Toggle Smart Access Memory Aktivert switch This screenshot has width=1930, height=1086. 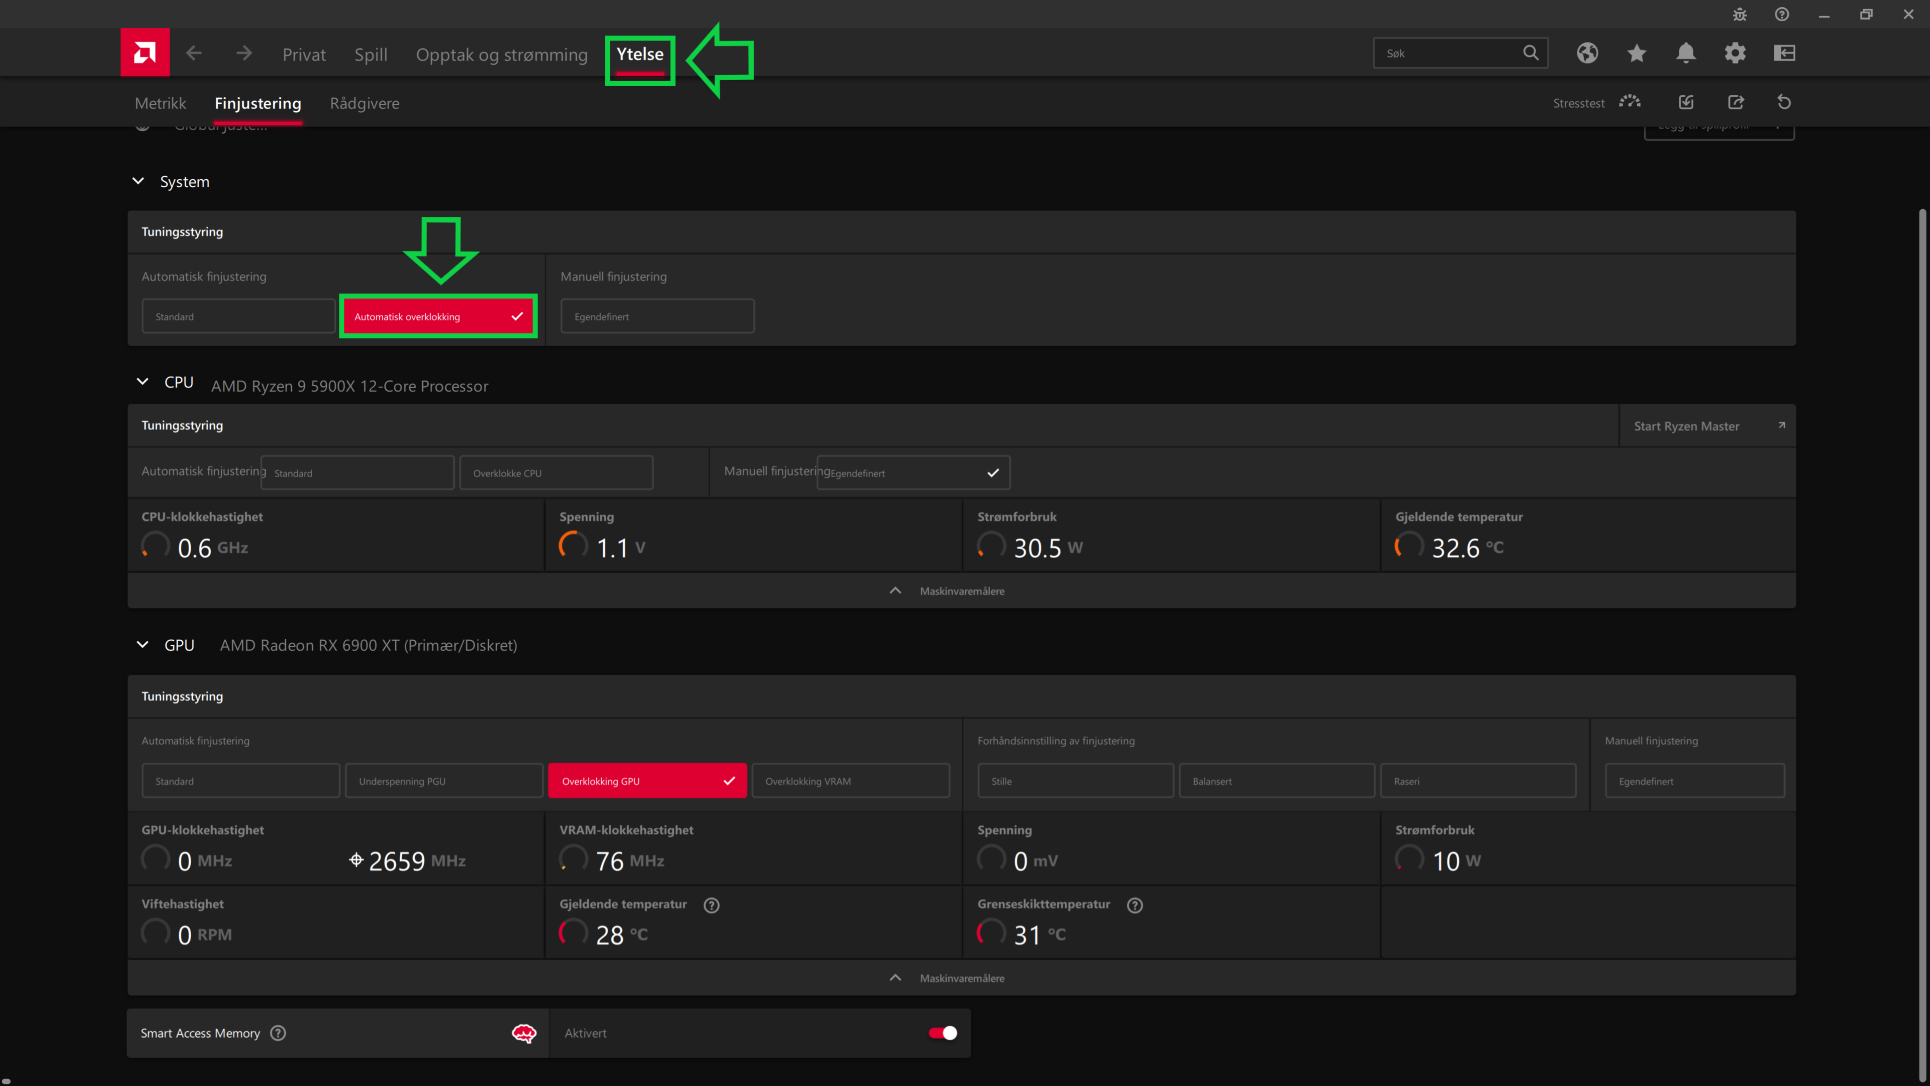click(942, 1033)
